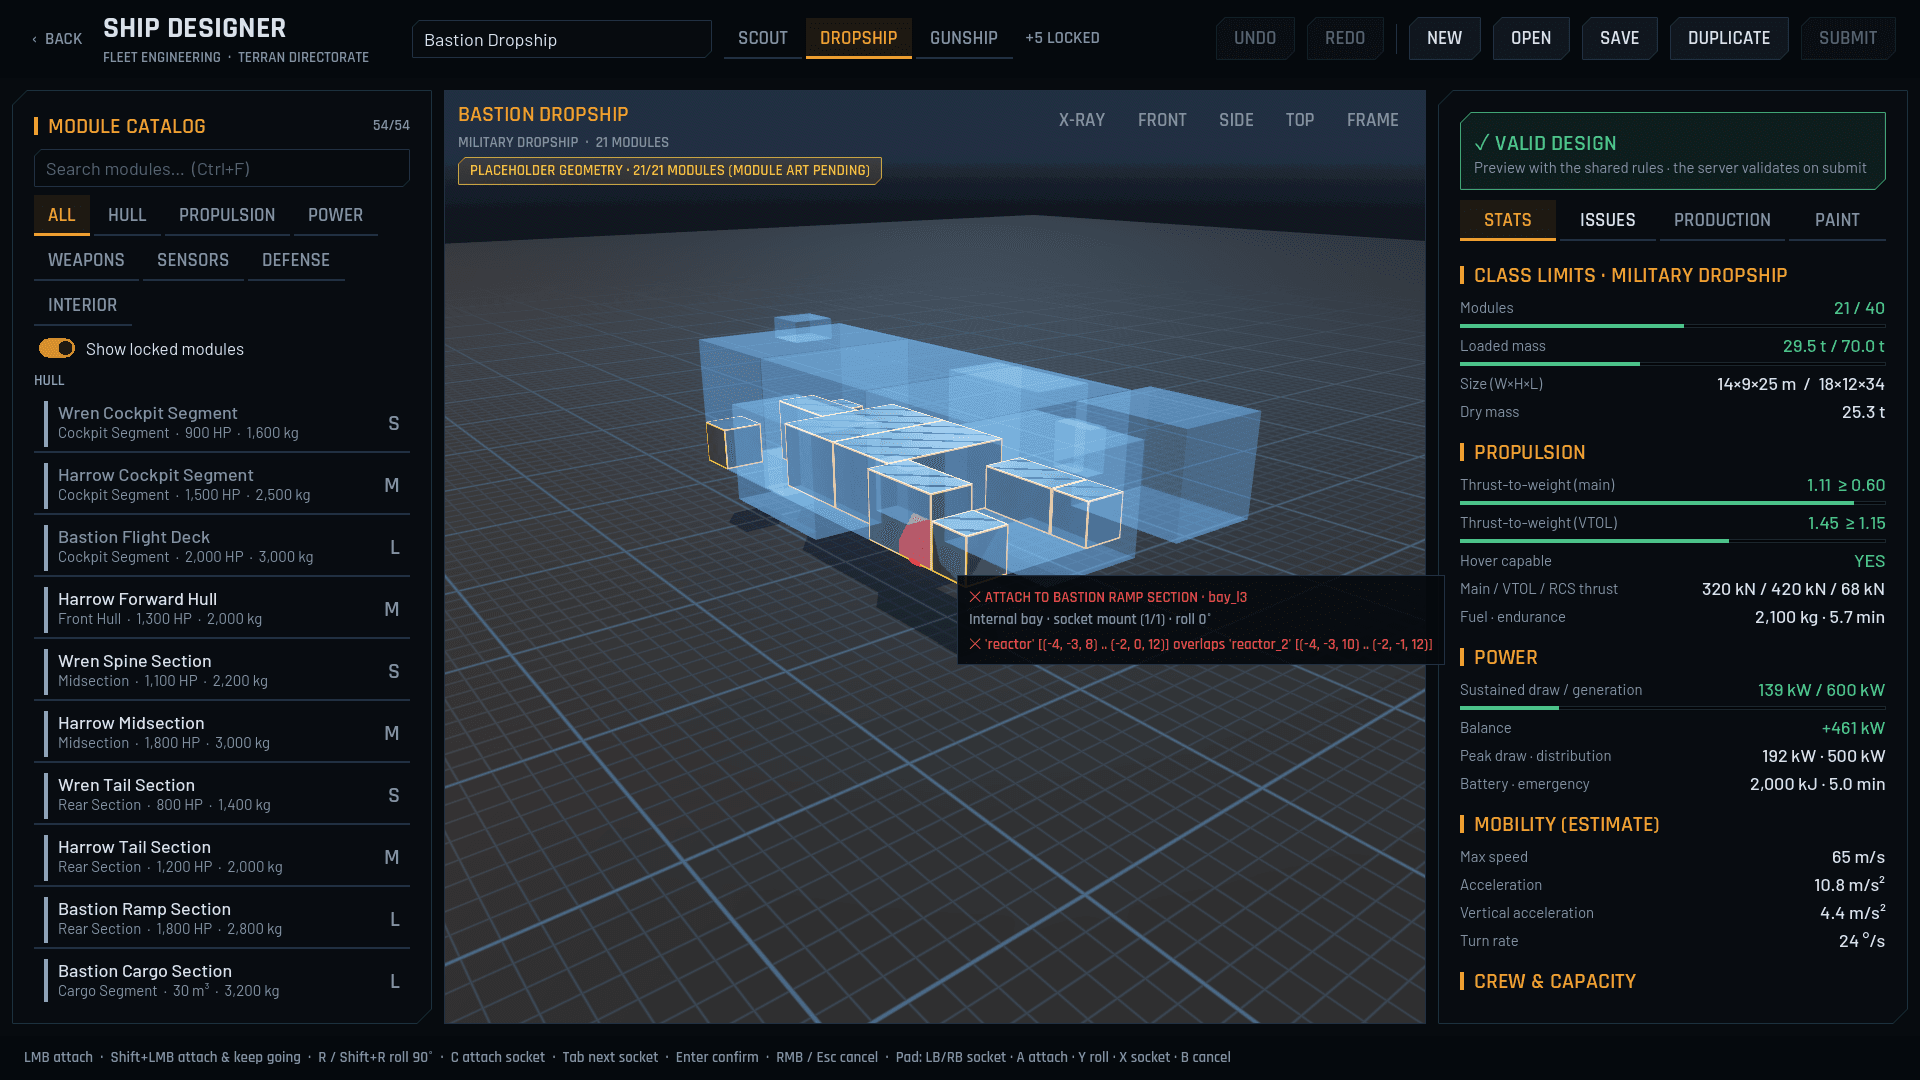Switch to the Scout class tab
The width and height of the screenshot is (1920, 1080).
click(763, 38)
